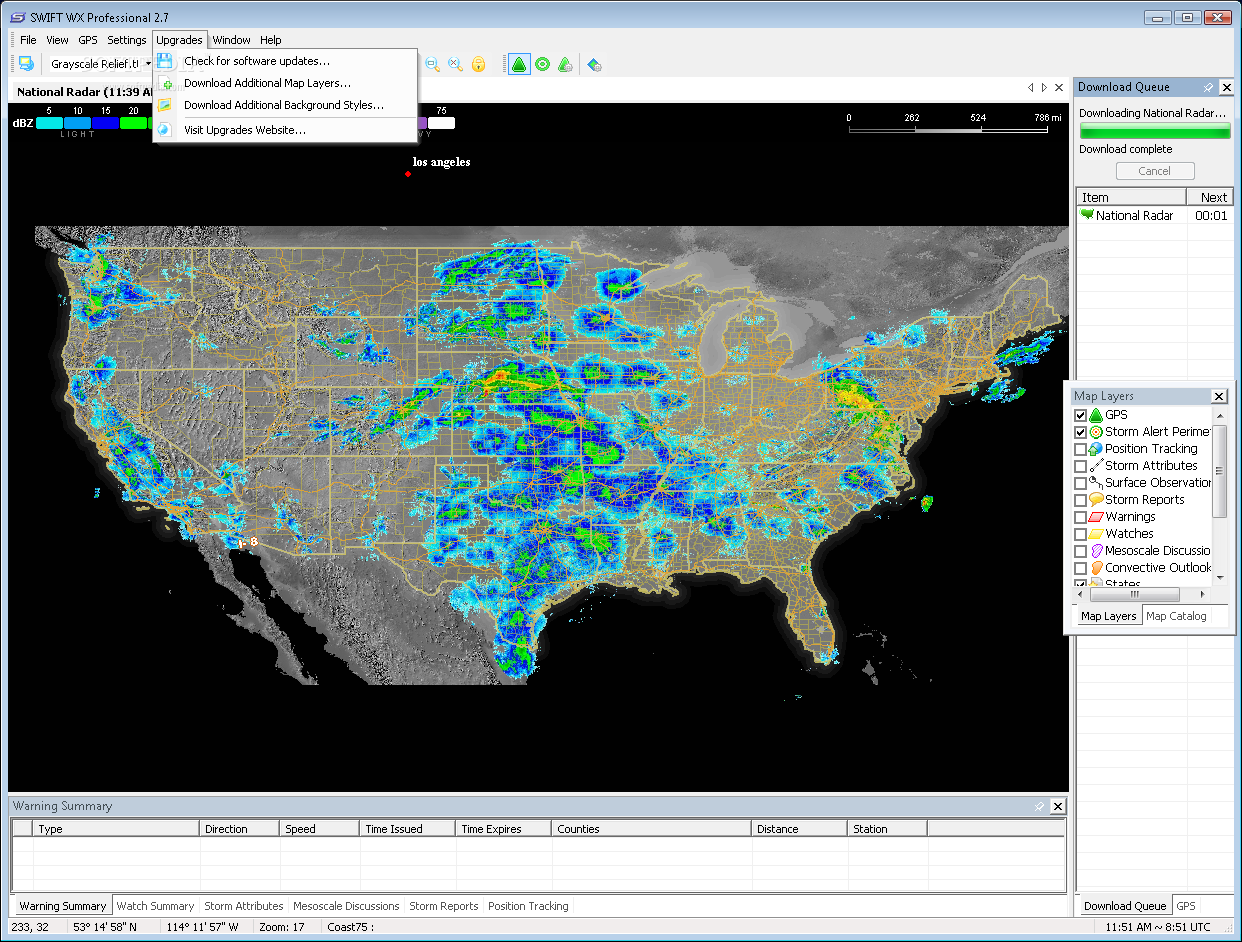This screenshot has width=1242, height=942.
Task: Click the Counties column header
Action: point(651,829)
